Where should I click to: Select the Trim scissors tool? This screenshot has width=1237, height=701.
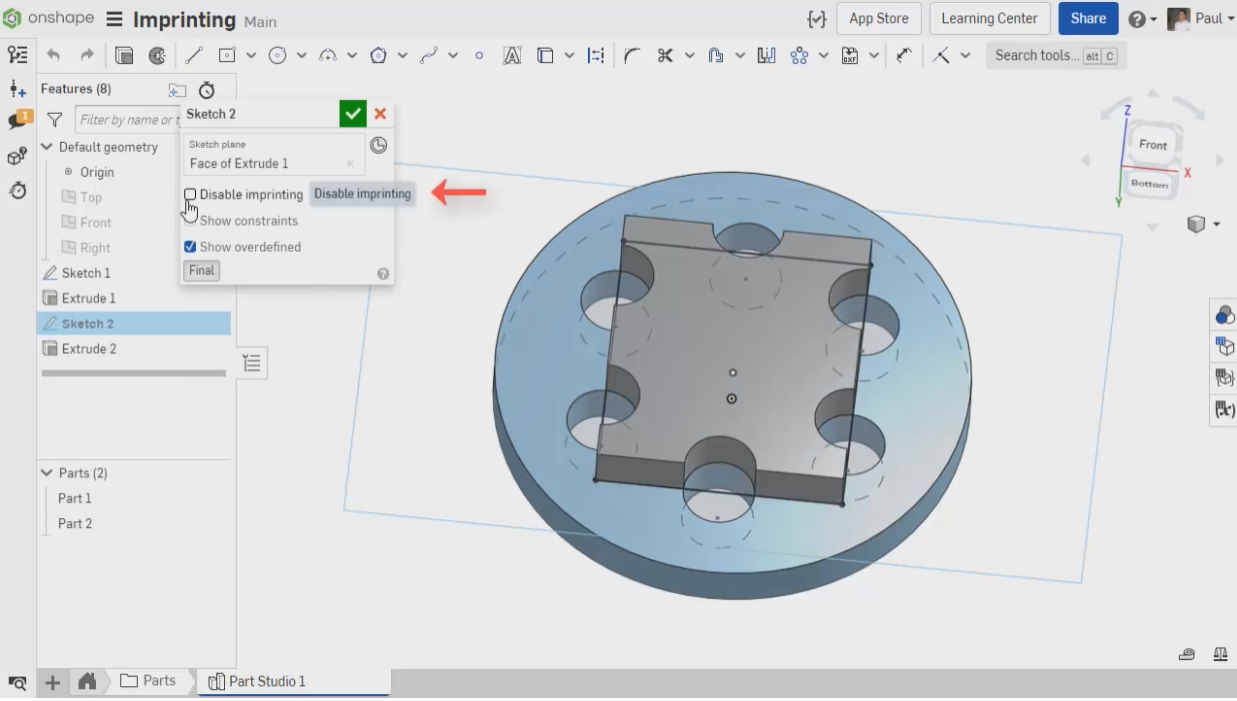[x=664, y=56]
